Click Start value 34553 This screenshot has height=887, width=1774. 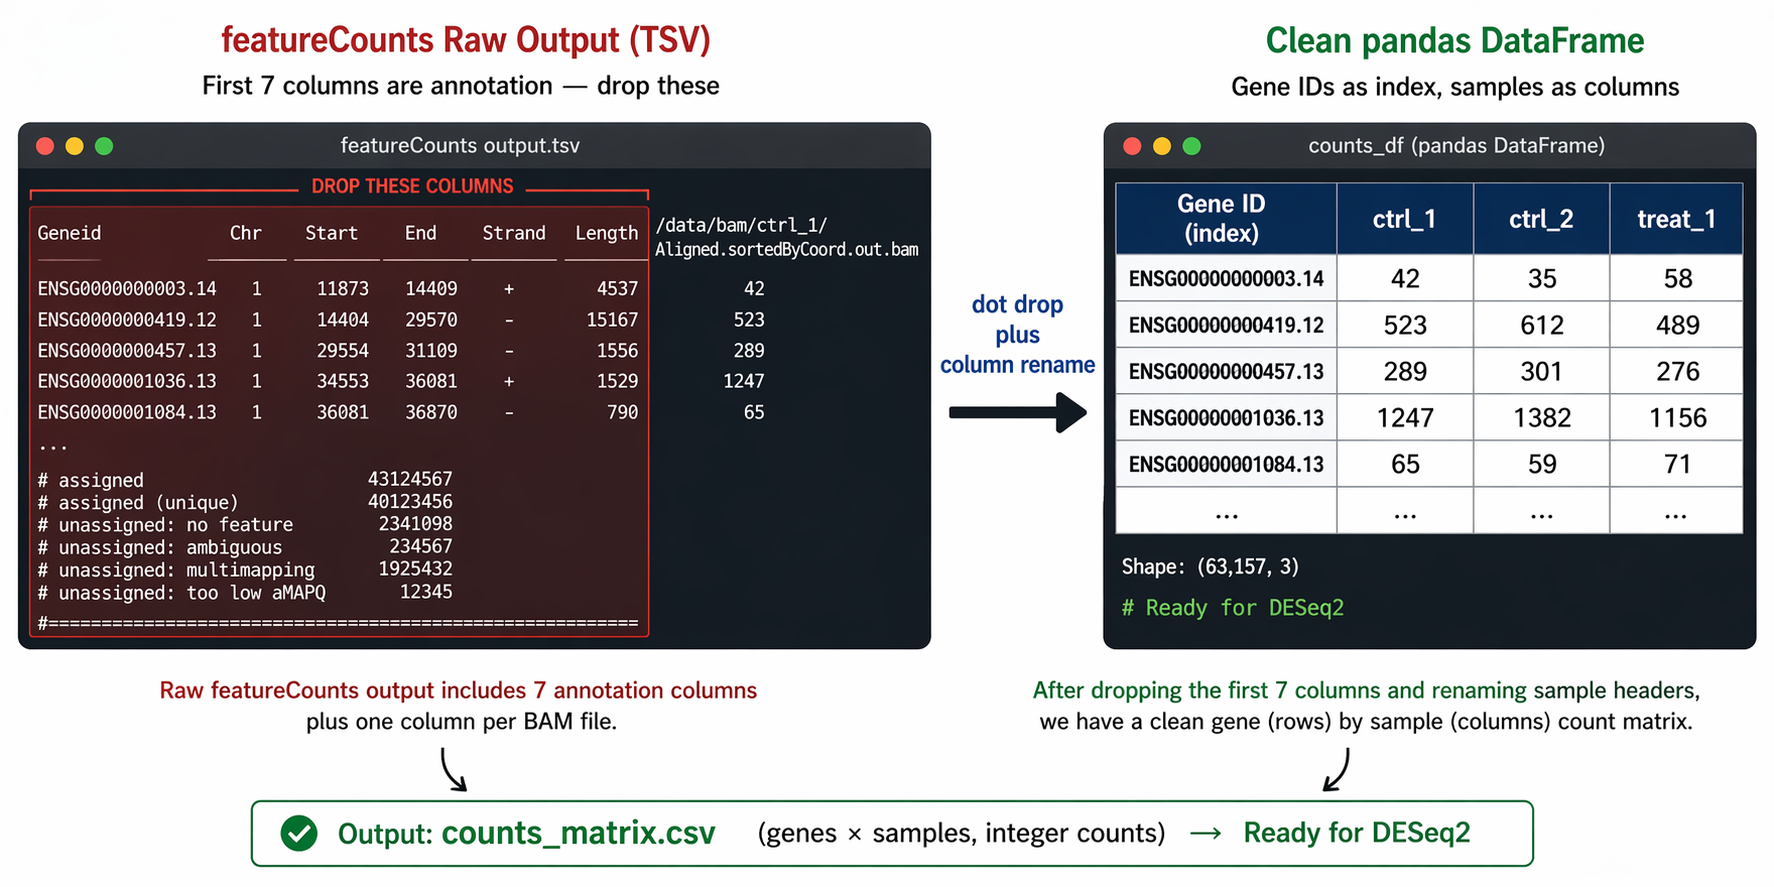(x=343, y=381)
